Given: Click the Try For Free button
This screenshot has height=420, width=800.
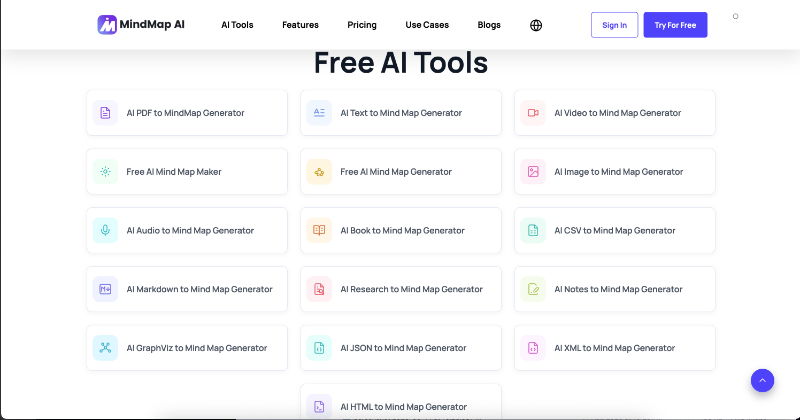Looking at the screenshot, I should tap(675, 25).
